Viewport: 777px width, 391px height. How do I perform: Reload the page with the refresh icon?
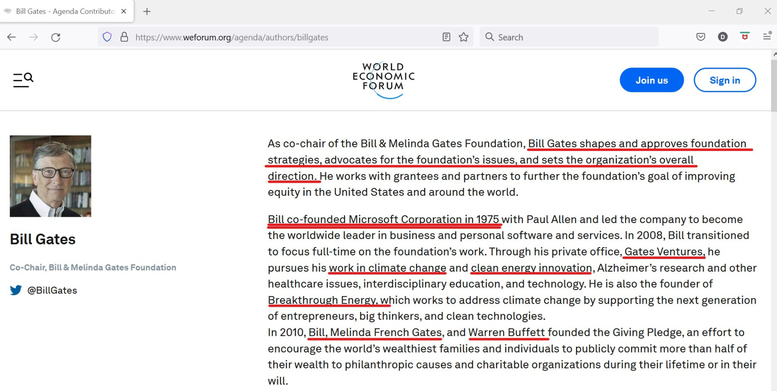click(x=56, y=37)
